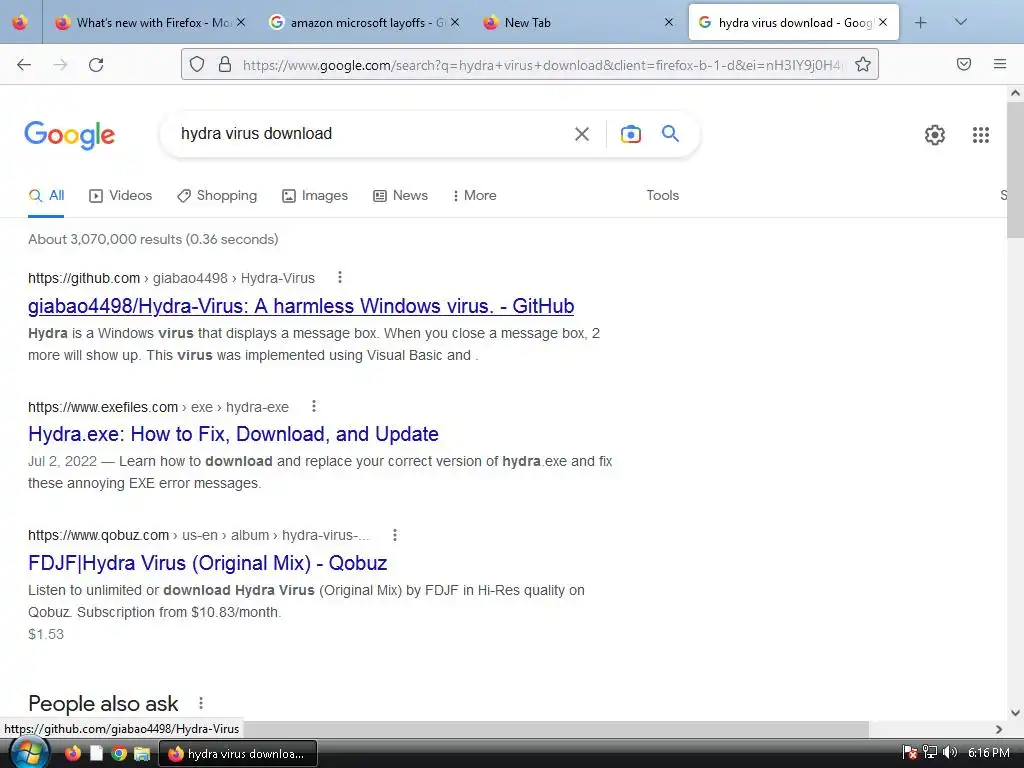The width and height of the screenshot is (1024, 768).
Task: Click the github.com breadcrumb URL
Action: [171, 278]
